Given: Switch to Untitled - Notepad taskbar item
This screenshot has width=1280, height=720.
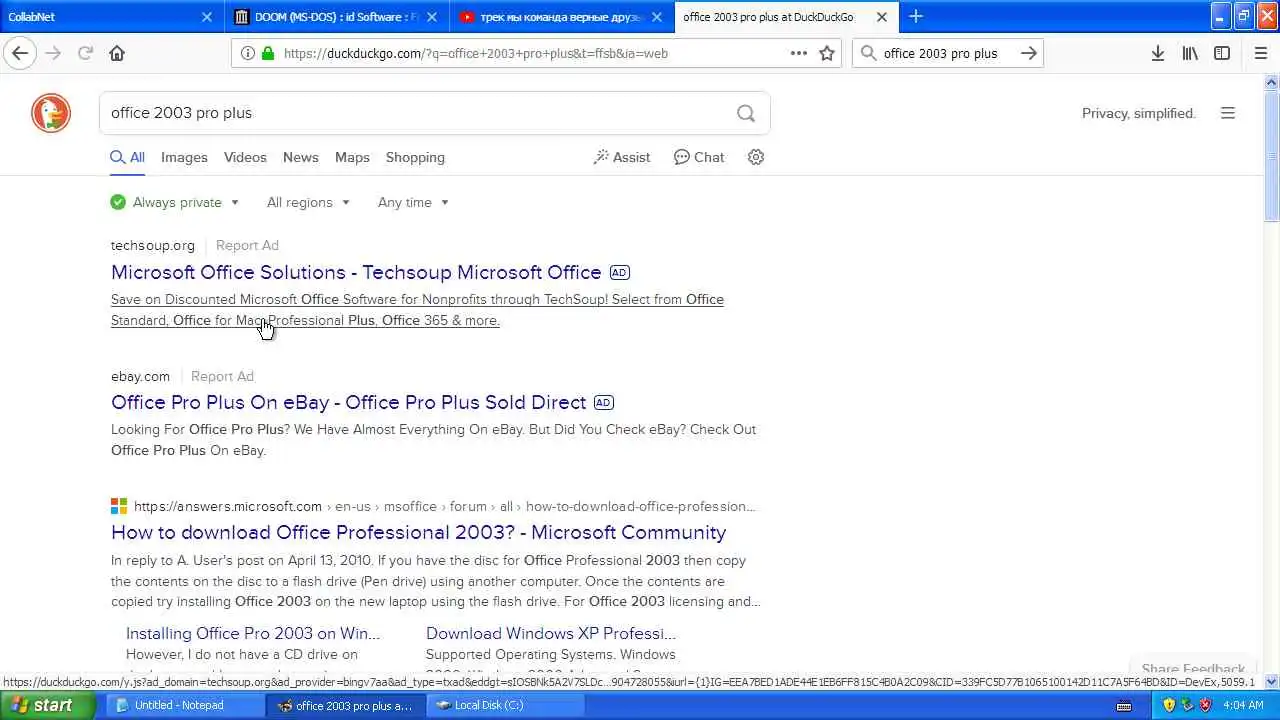Looking at the screenshot, I should tap(185, 705).
